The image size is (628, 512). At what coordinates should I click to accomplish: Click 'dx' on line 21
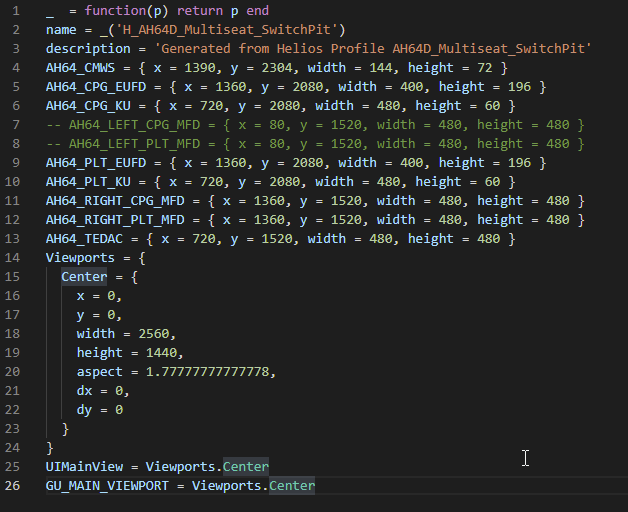tap(84, 391)
